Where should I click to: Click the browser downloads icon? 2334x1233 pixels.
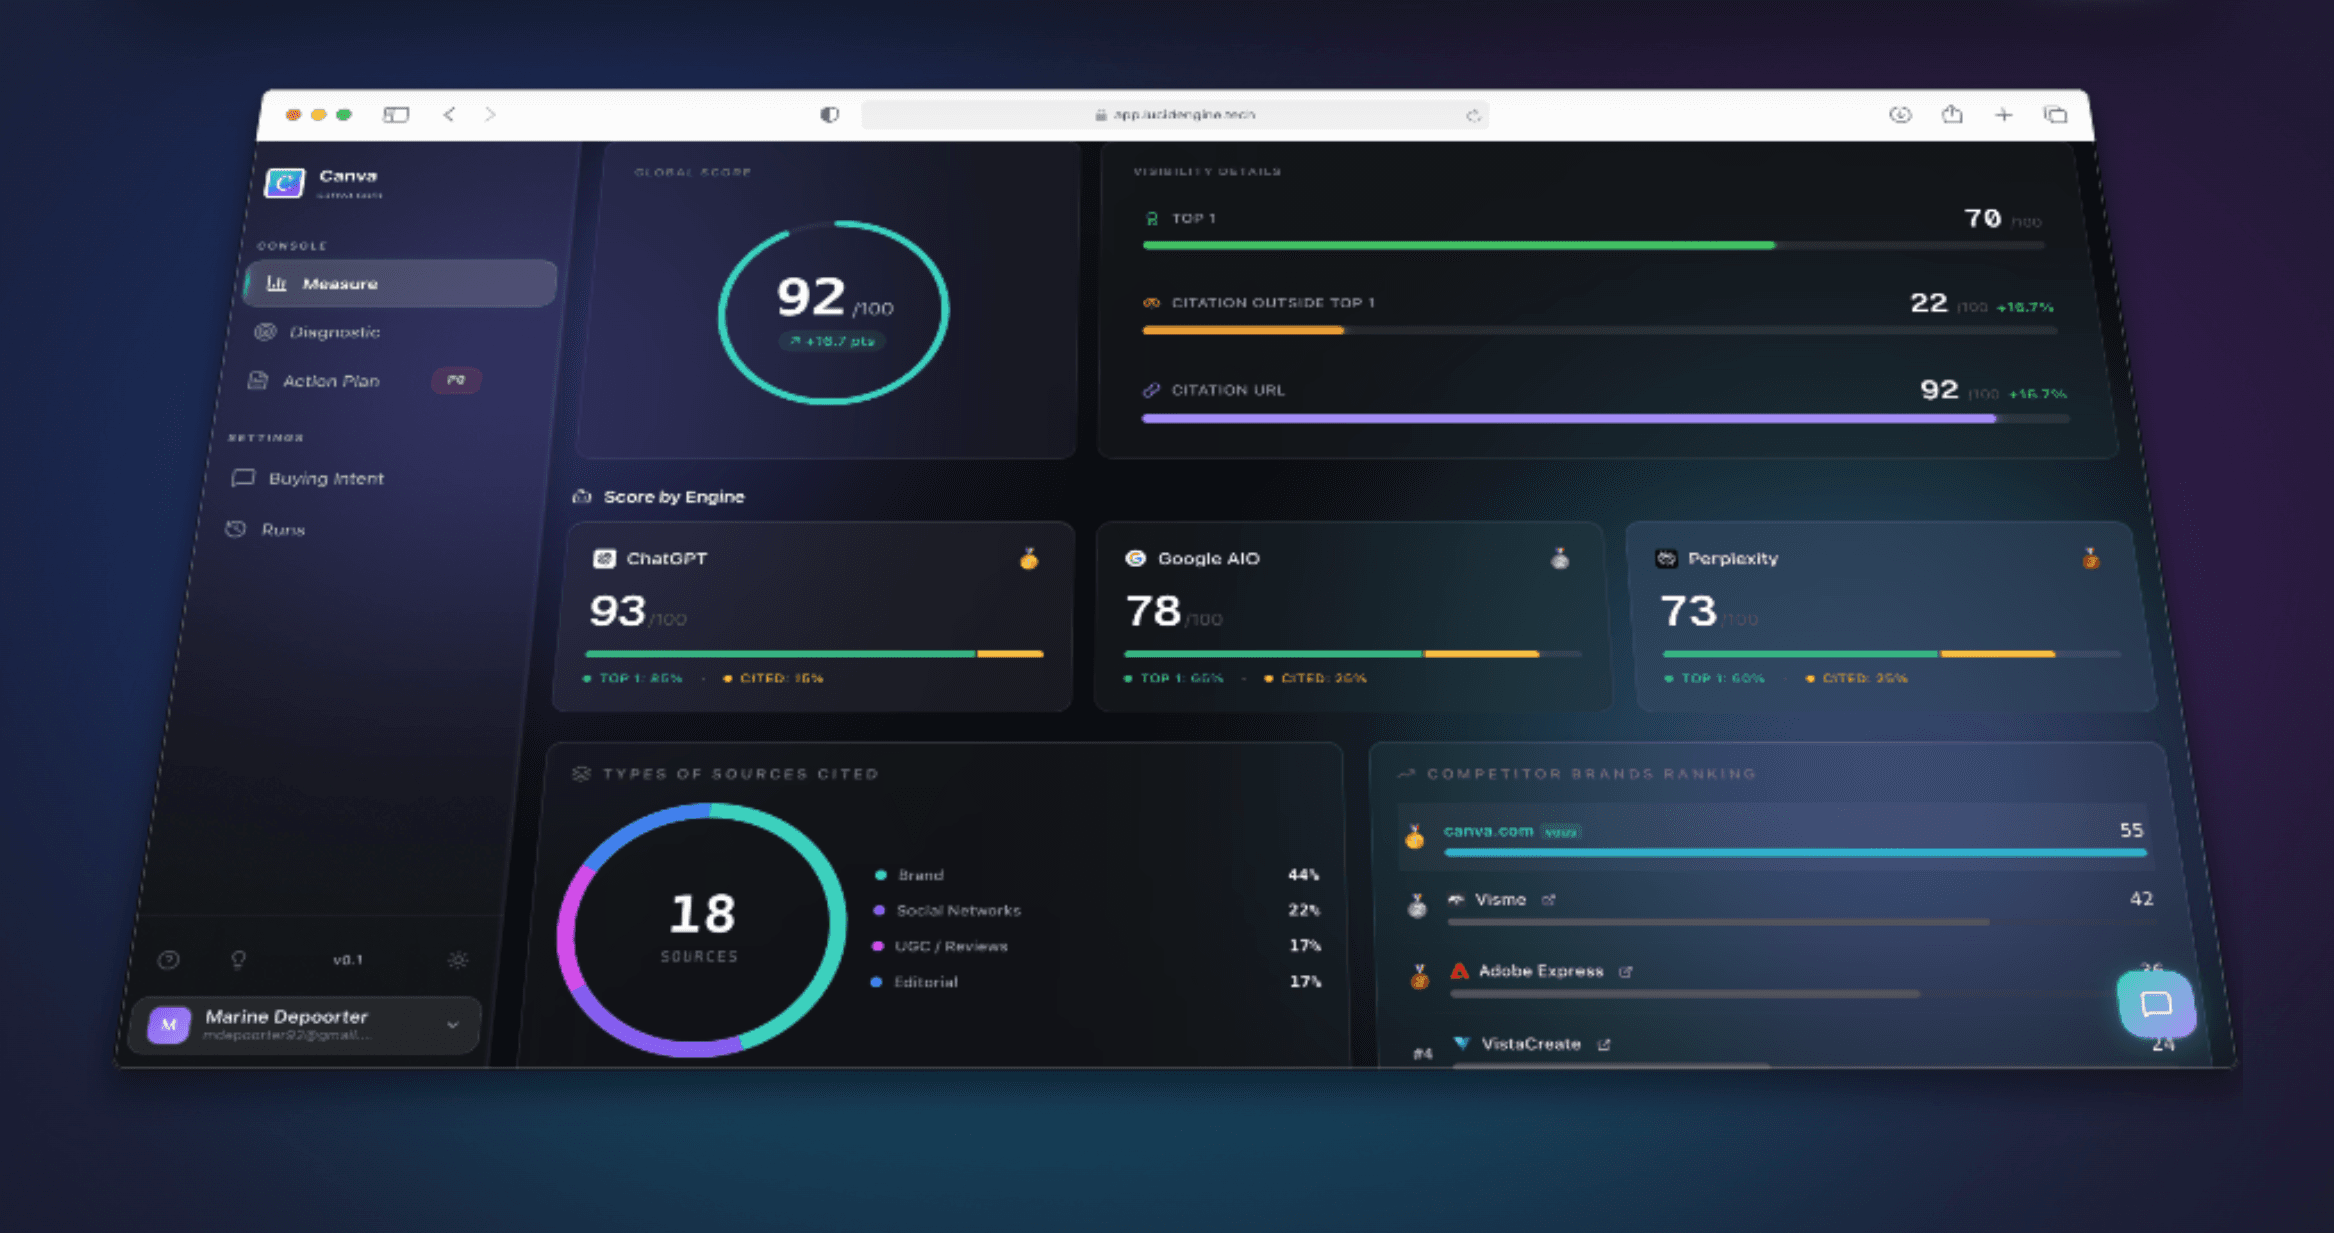coord(1900,115)
